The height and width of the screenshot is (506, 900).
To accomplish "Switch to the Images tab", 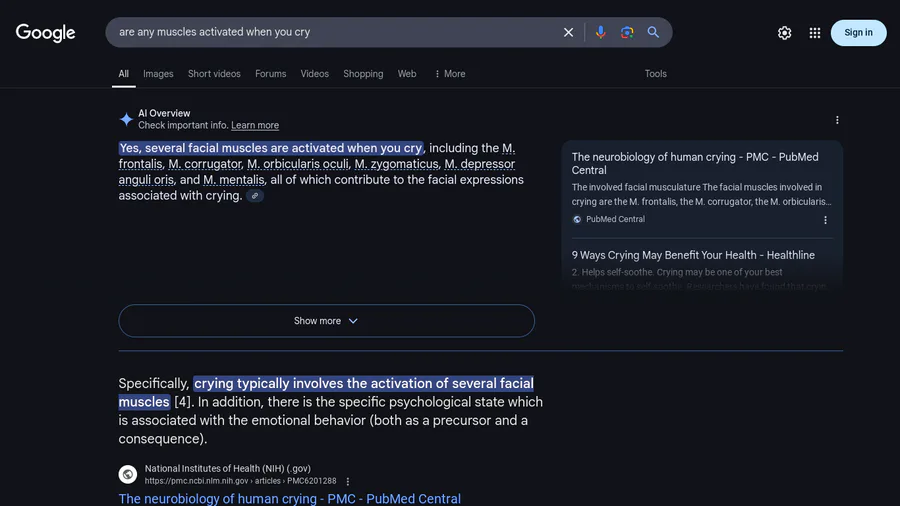I will coord(158,74).
